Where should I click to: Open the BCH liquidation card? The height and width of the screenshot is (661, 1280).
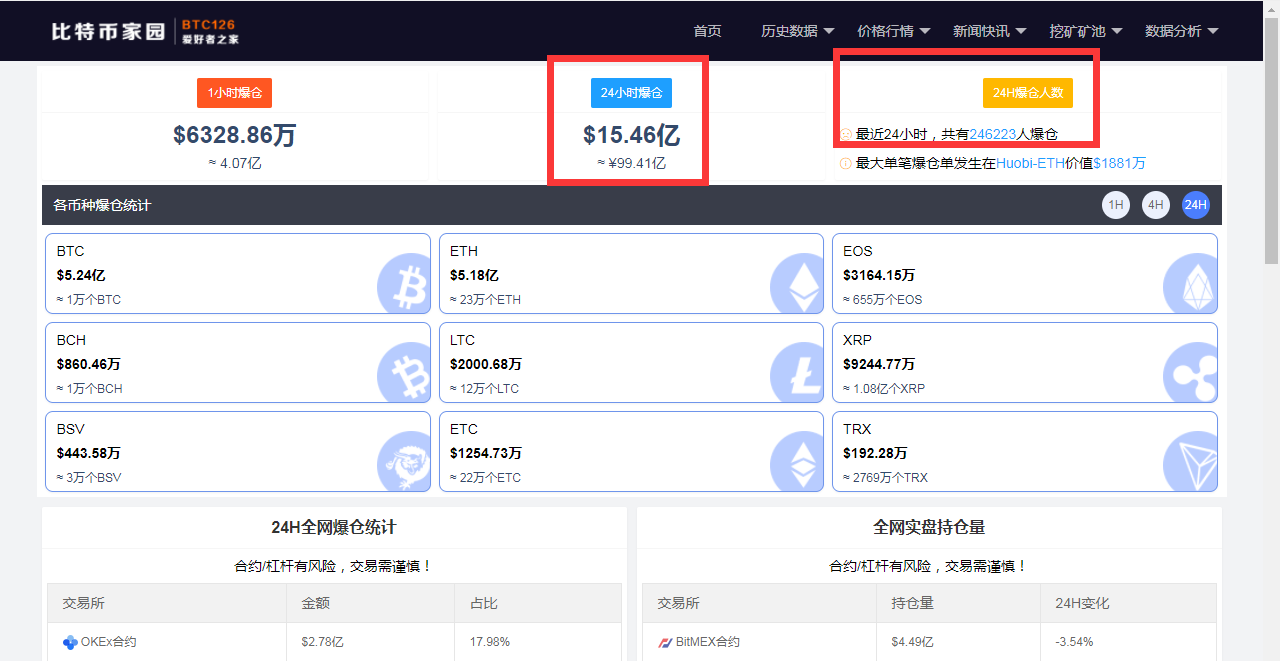(x=238, y=363)
